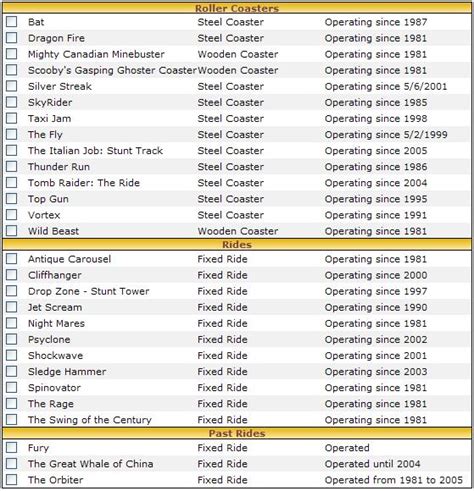The width and height of the screenshot is (474, 491).
Task: Select The Great Whale of China checkbox
Action: pyautogui.click(x=12, y=463)
